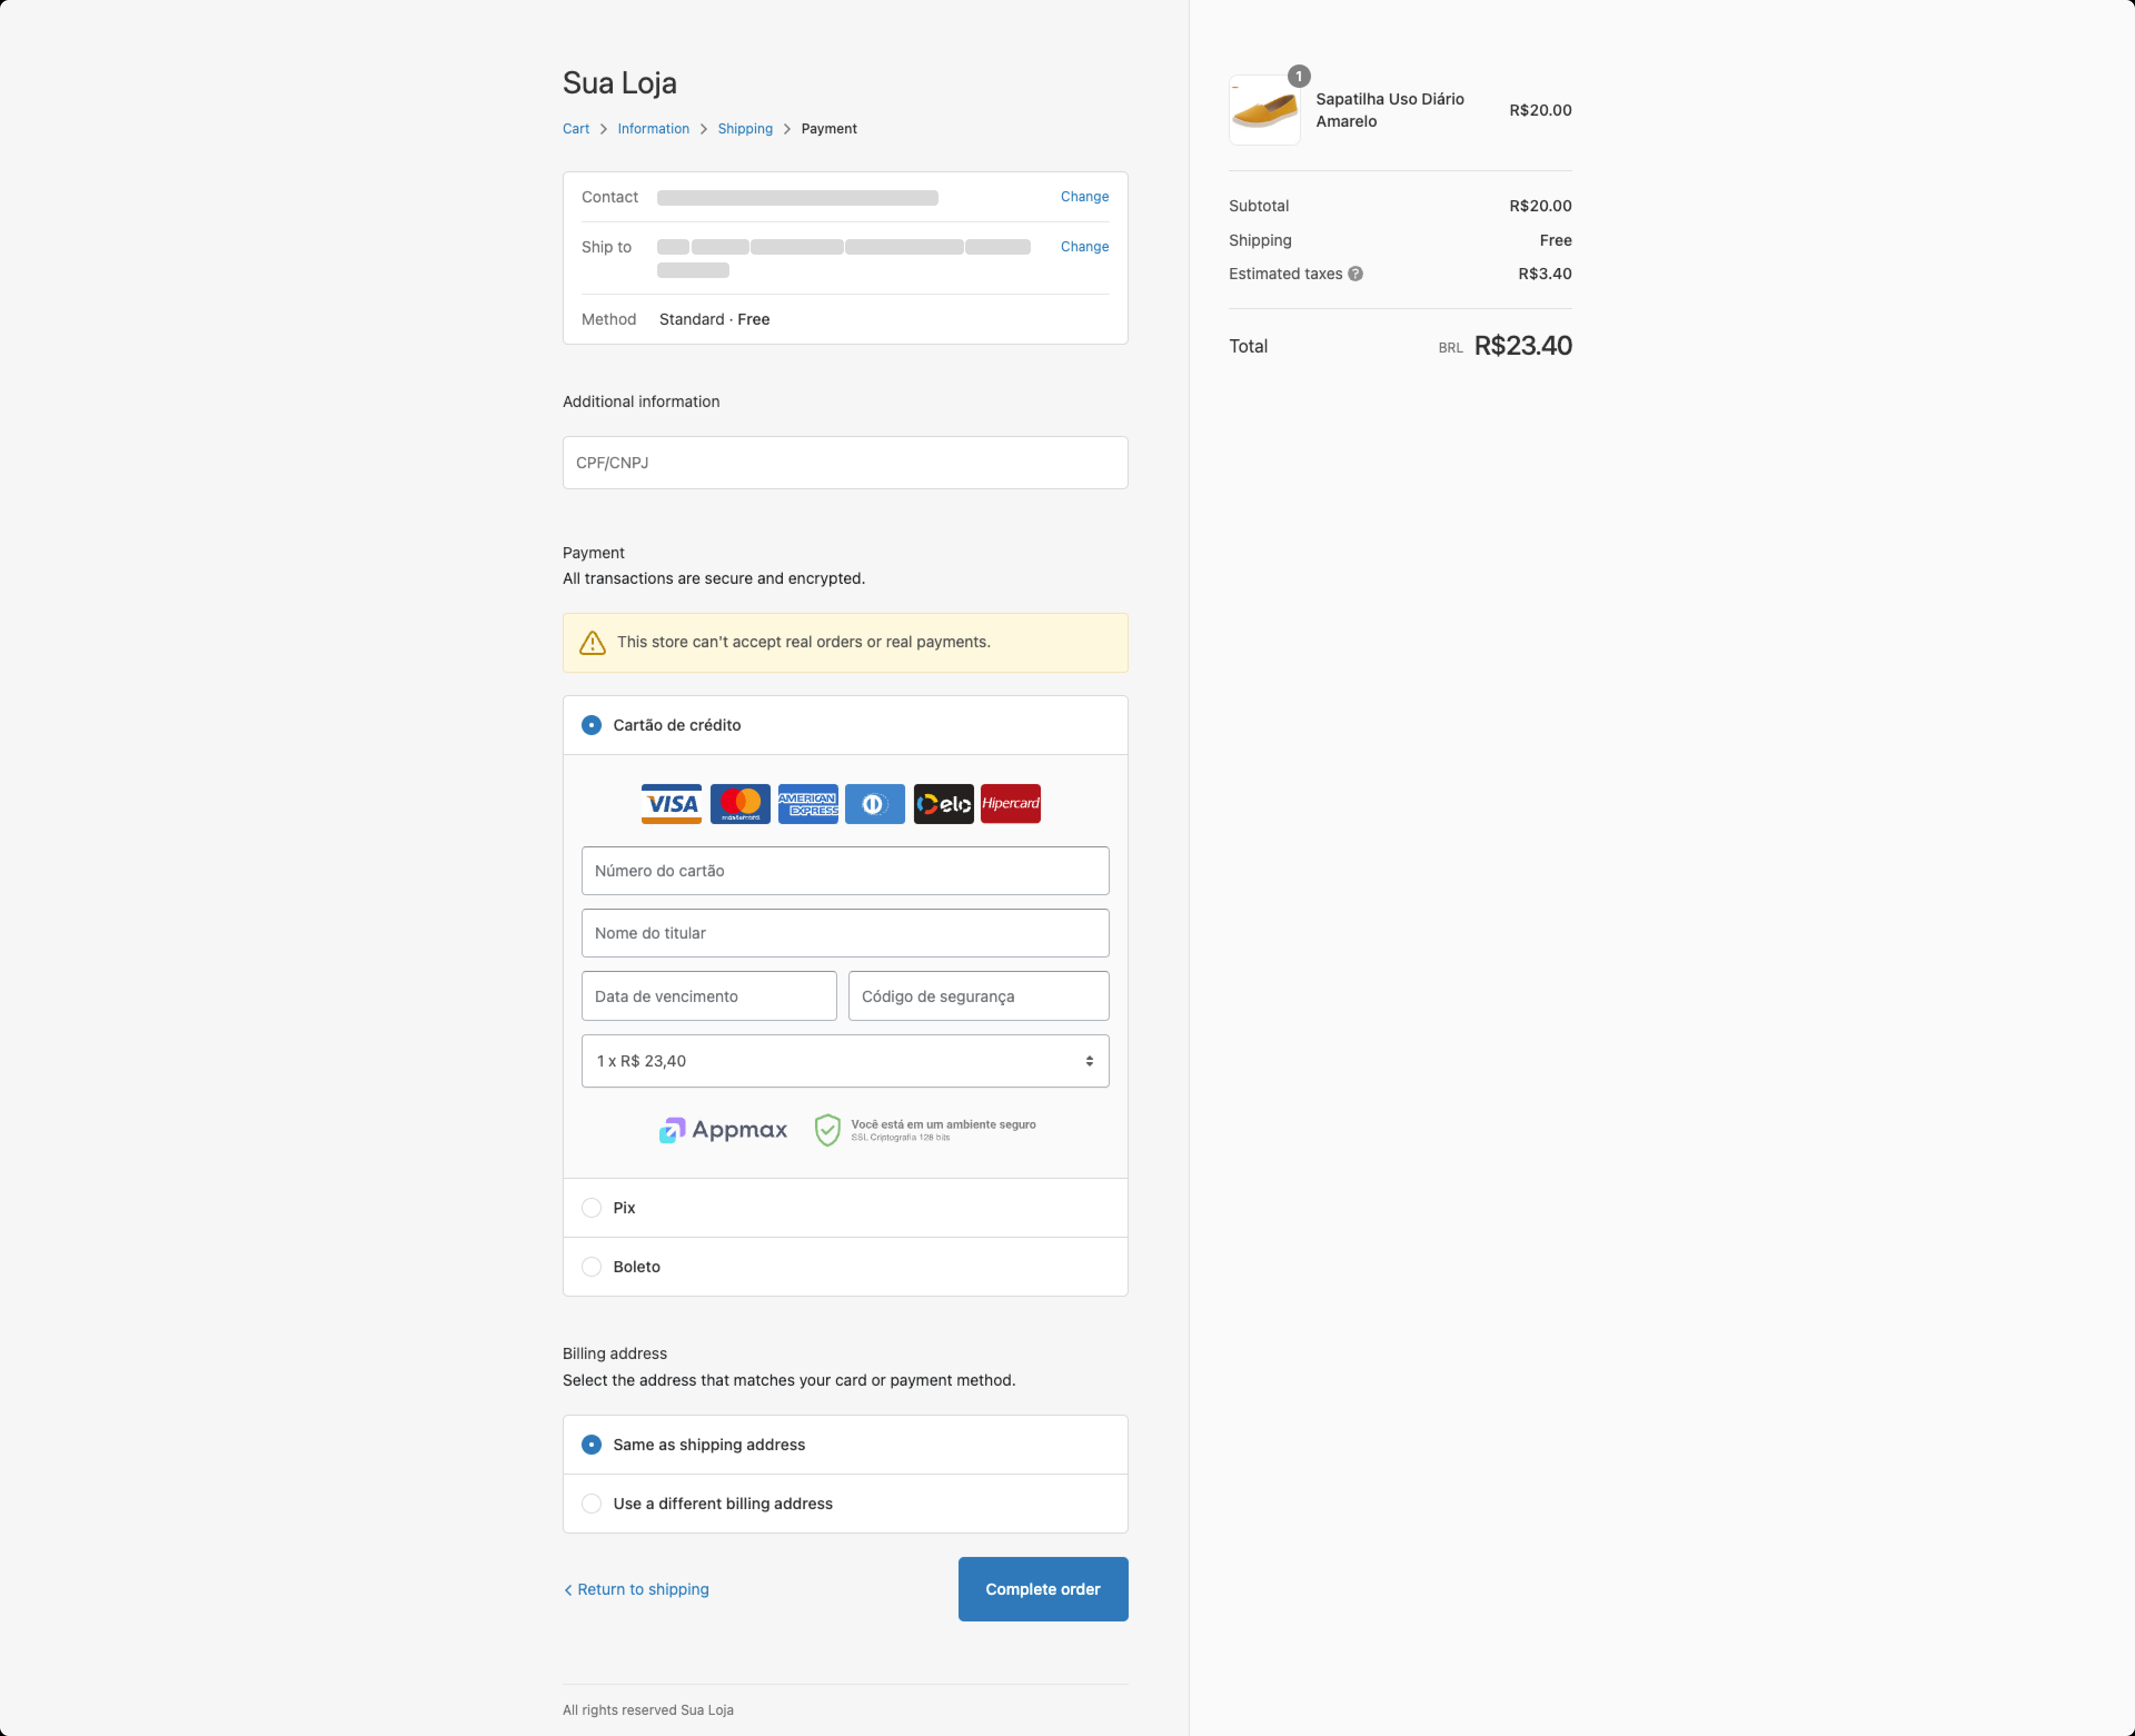Click the Mastercard logo

740,804
